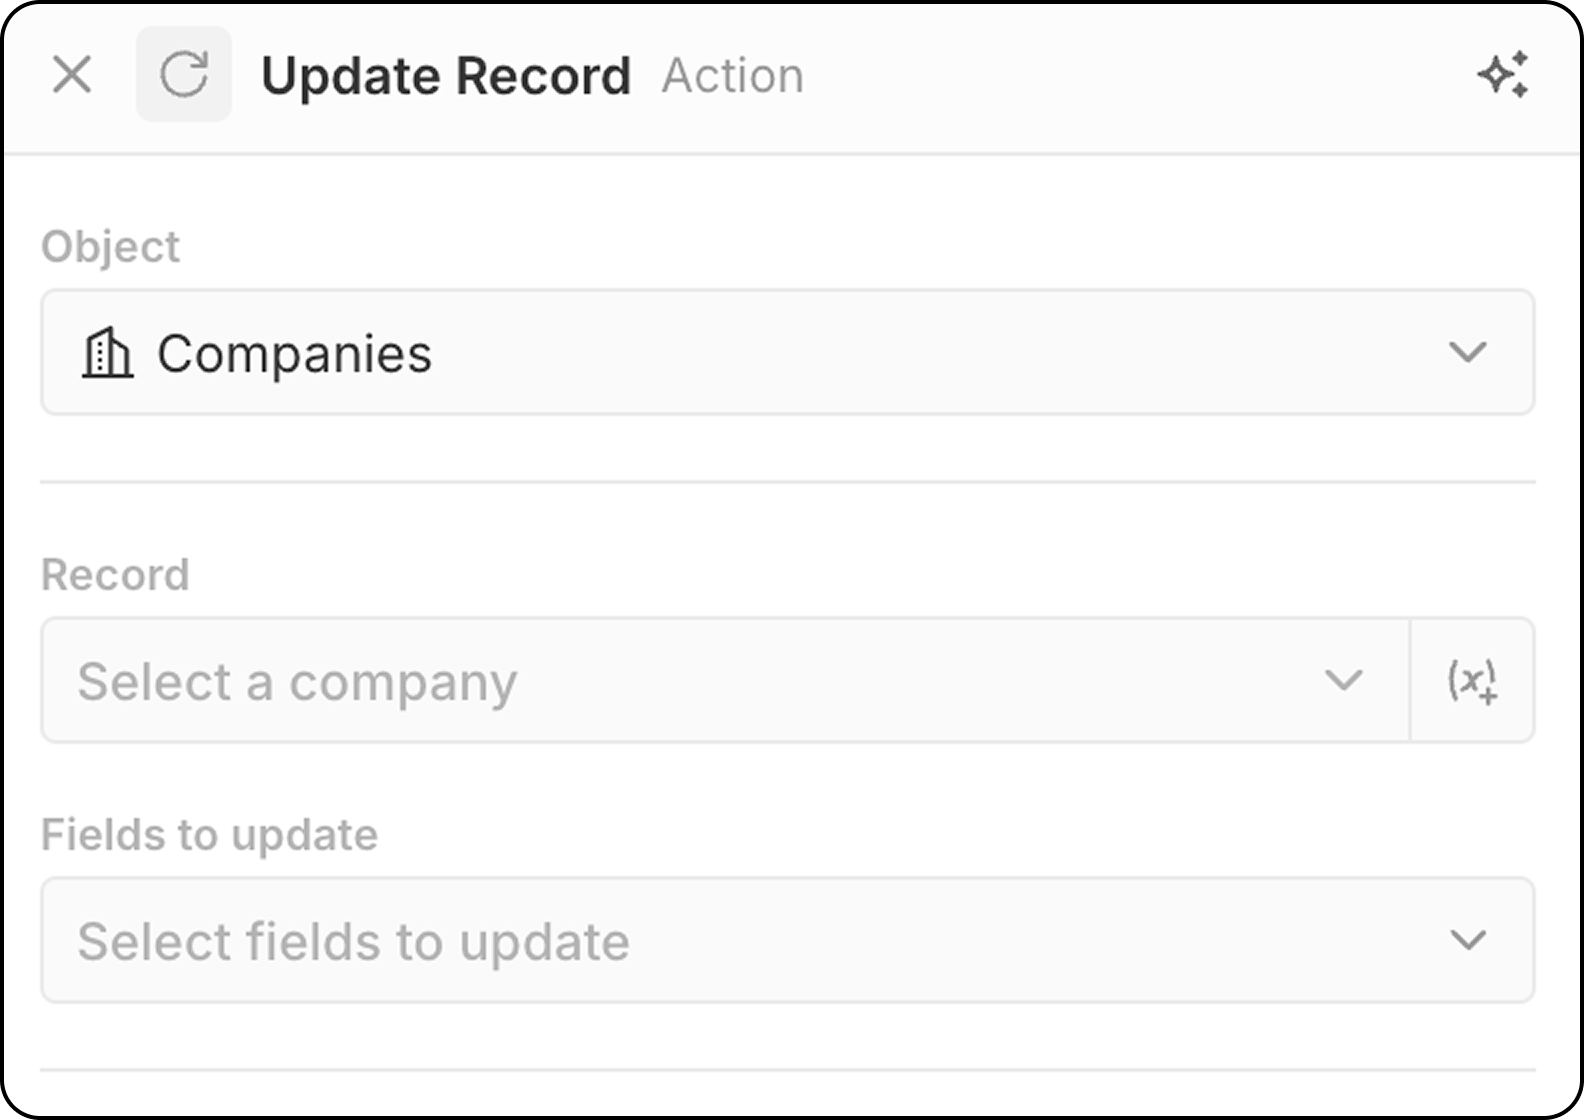Click the Select fields to update placeholder text
This screenshot has width=1584, height=1120.
pos(353,943)
